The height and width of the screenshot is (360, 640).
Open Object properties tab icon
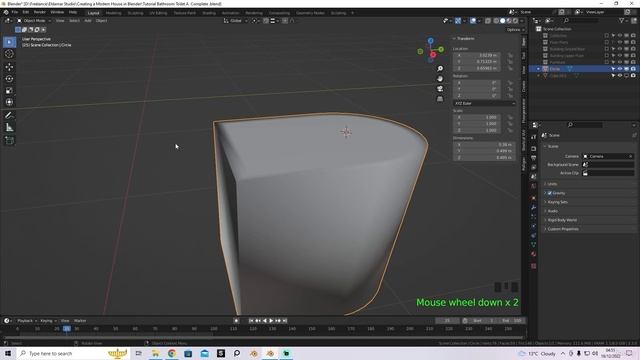[533, 198]
